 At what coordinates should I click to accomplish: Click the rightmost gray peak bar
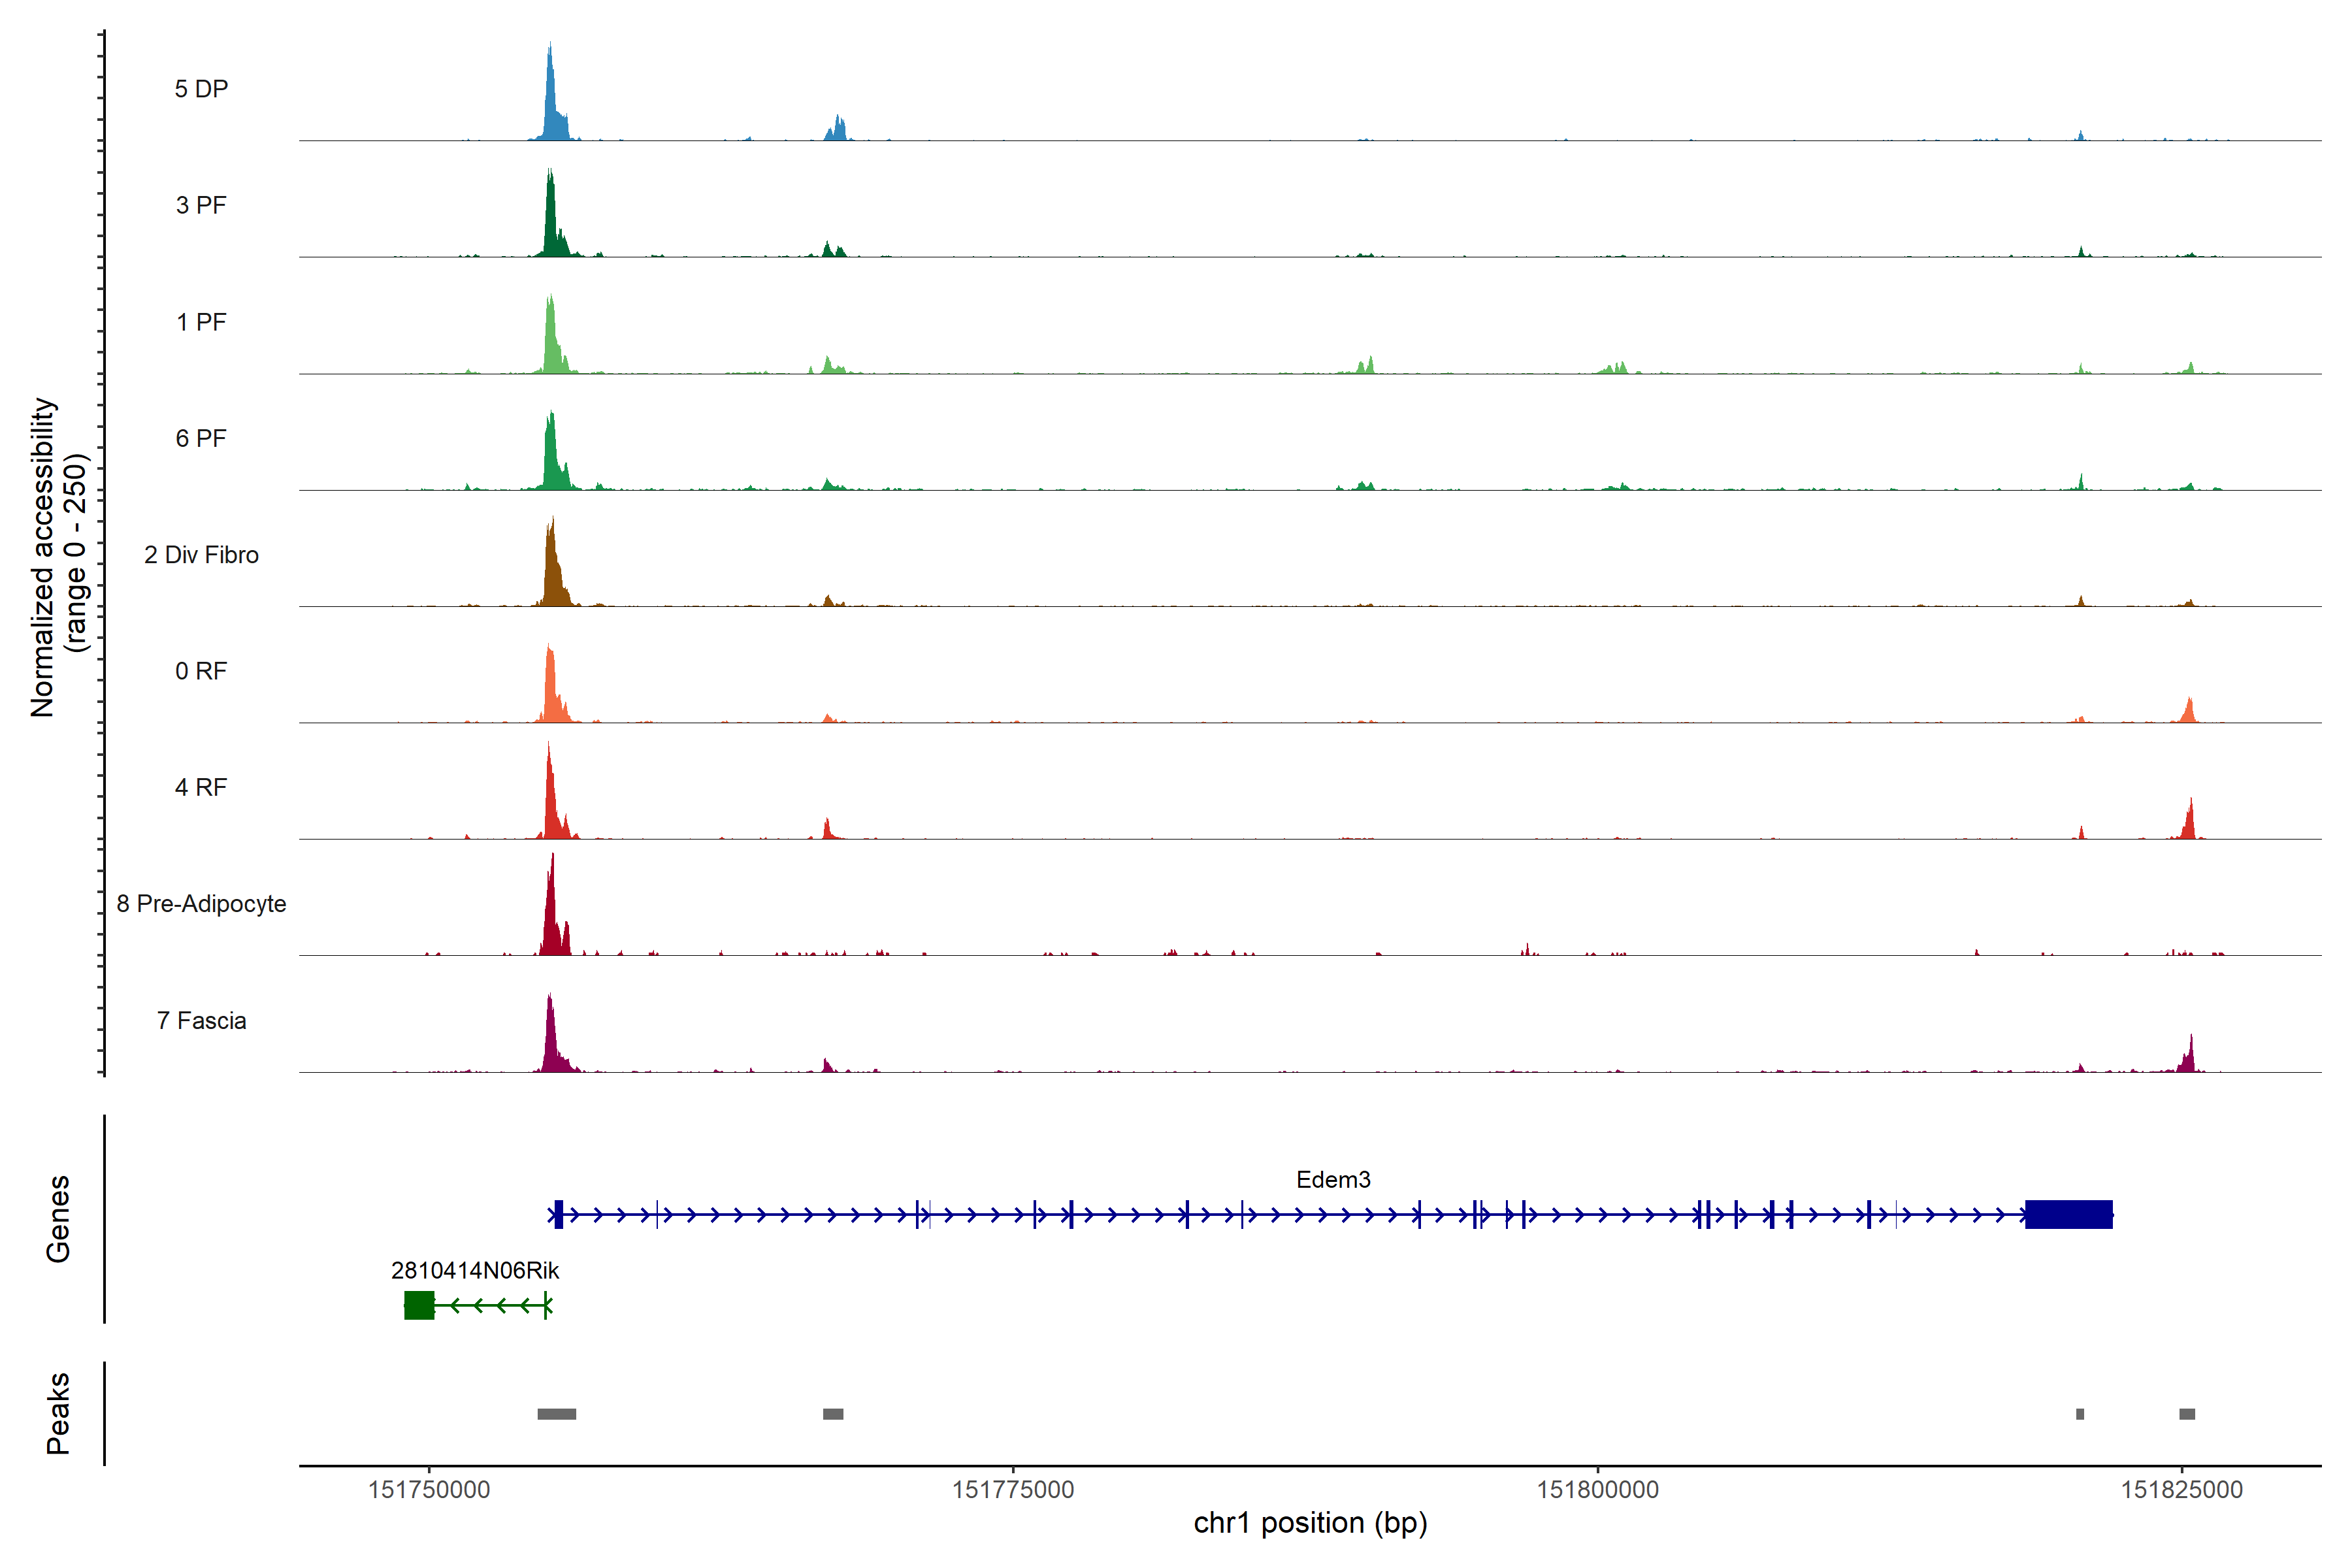click(2187, 1414)
